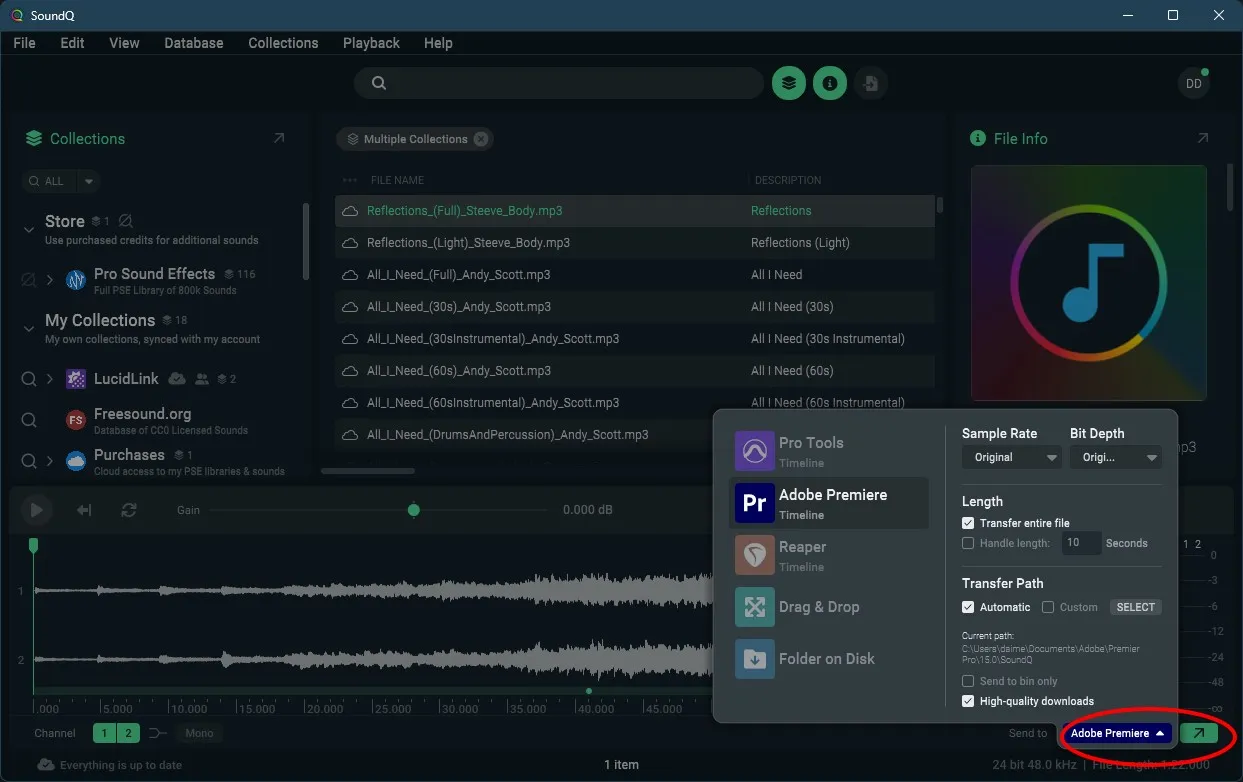1243x782 pixels.
Task: Click the Gain slider handle
Action: pos(414,510)
